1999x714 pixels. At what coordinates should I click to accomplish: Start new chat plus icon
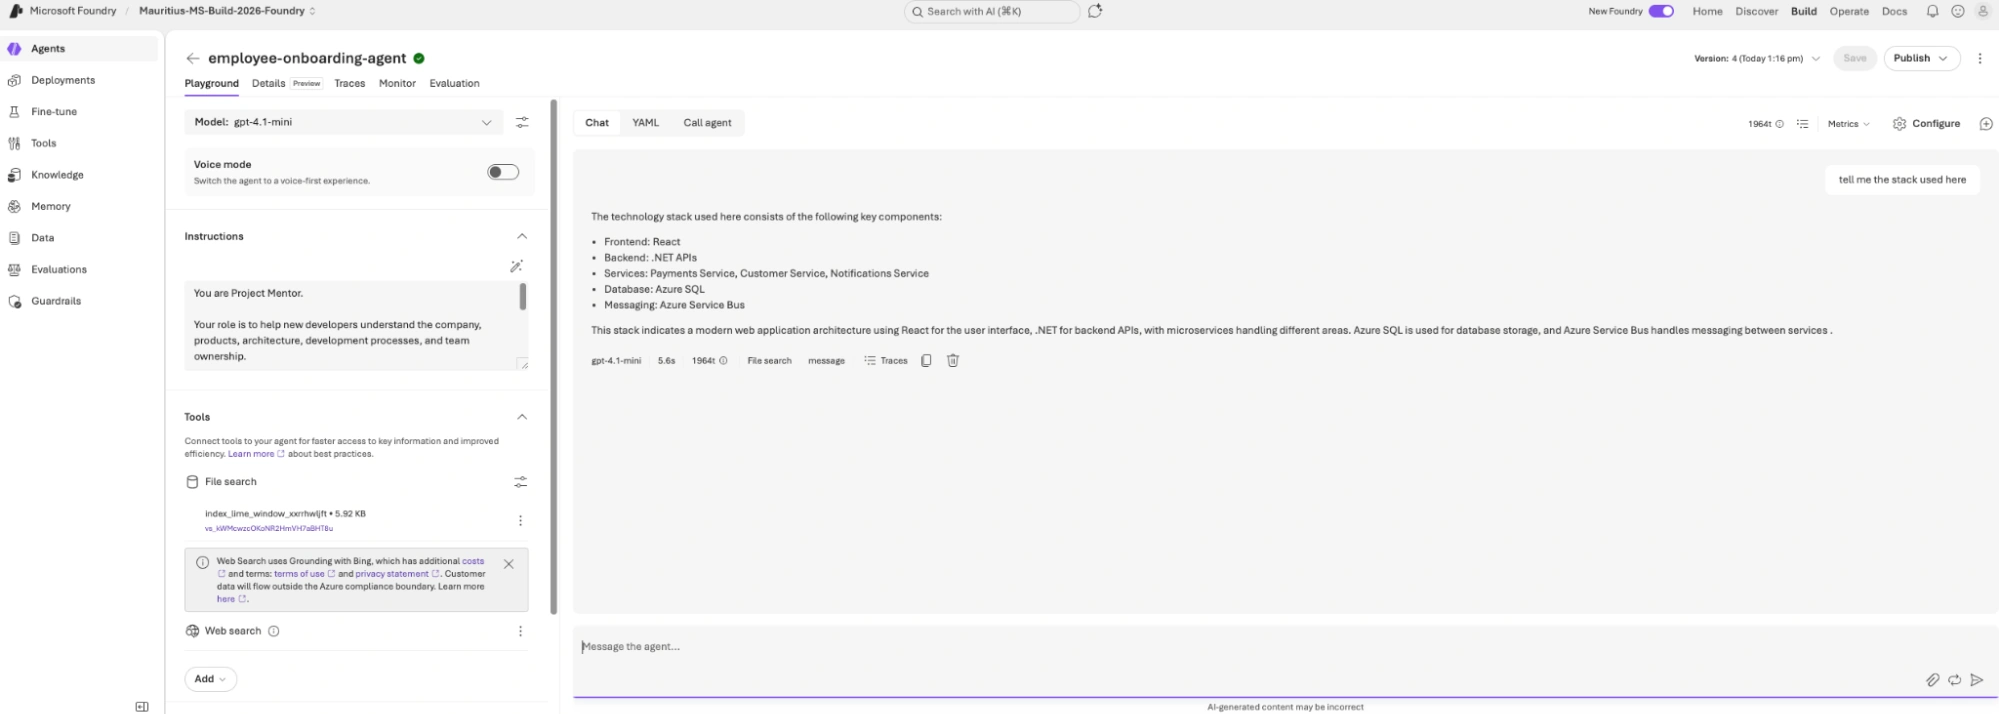tap(1986, 124)
